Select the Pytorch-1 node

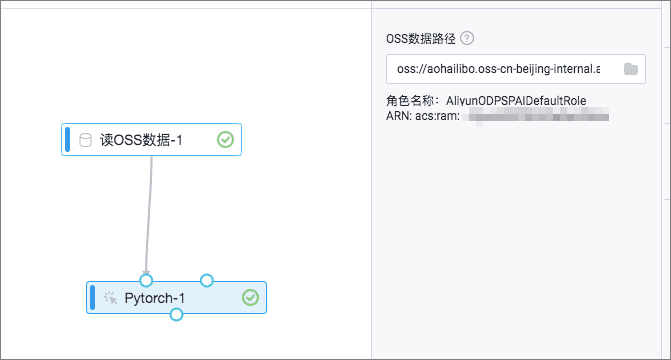pos(176,298)
